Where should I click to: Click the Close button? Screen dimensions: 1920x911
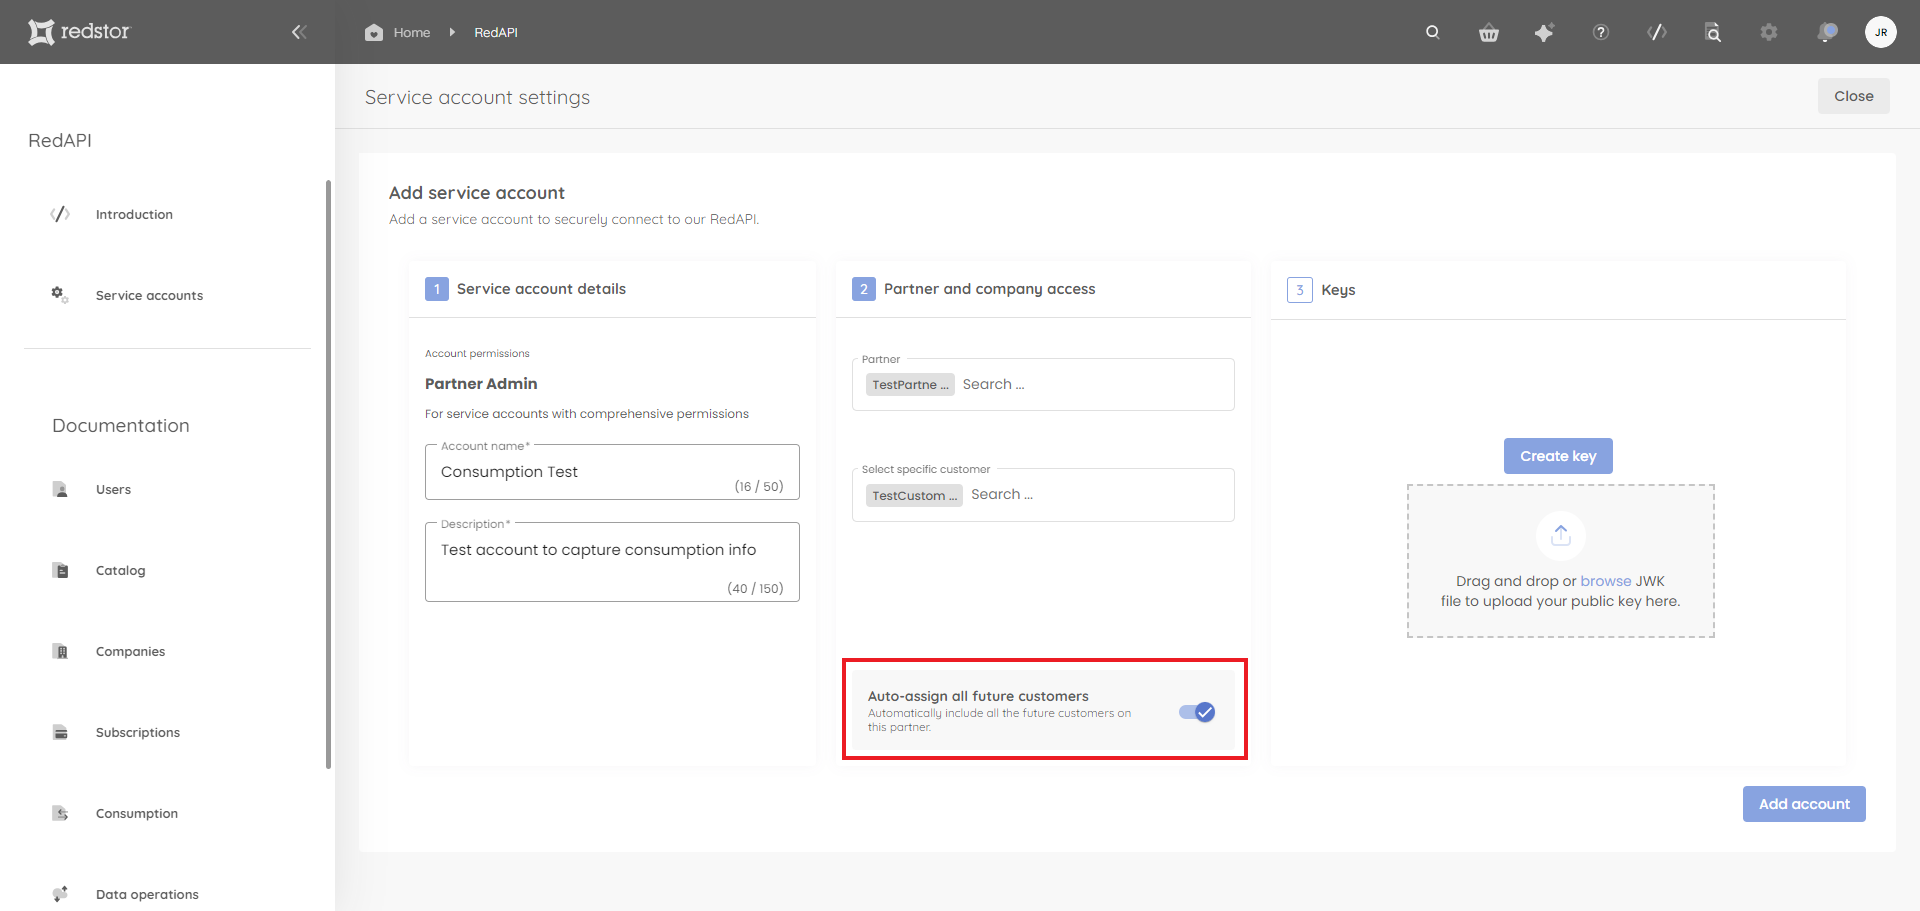tap(1853, 96)
